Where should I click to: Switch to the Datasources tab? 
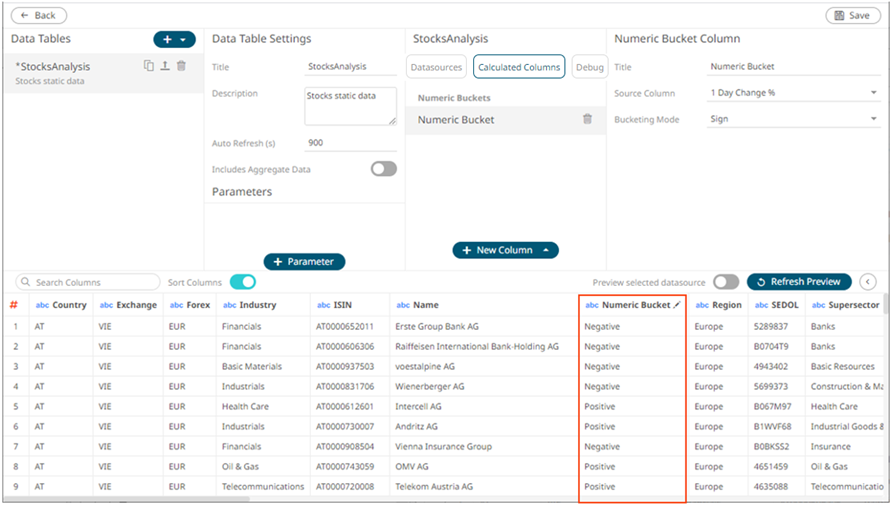[x=438, y=67]
